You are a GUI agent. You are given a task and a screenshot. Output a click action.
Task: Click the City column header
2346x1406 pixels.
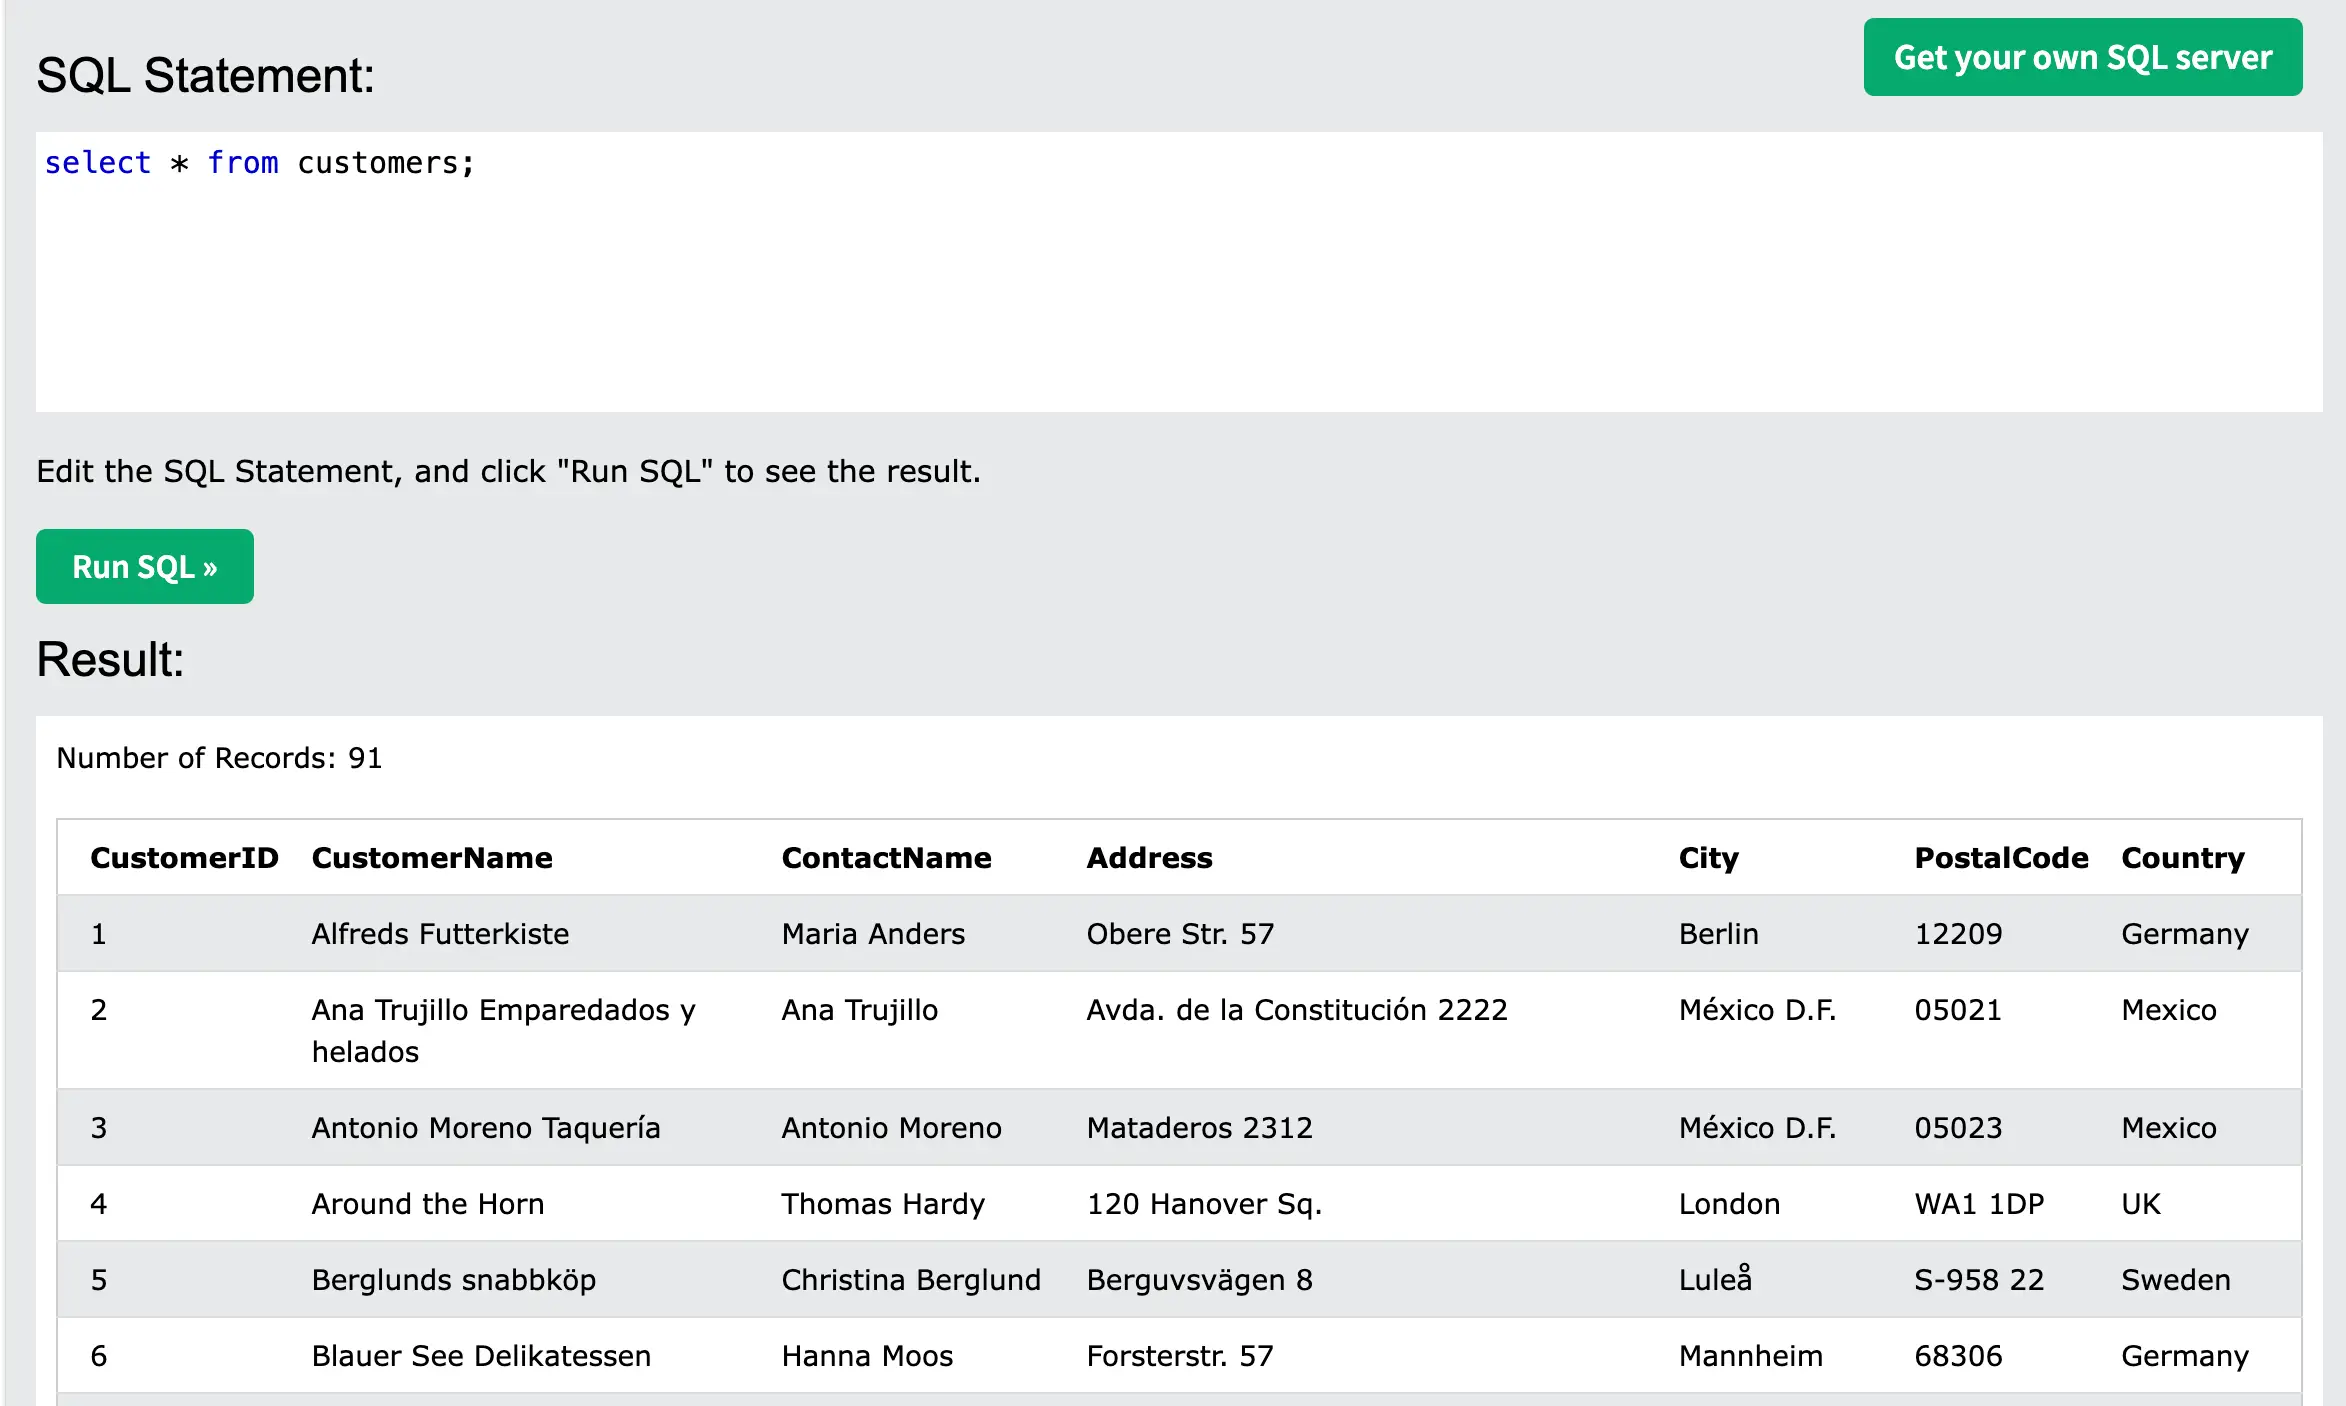(x=1708, y=858)
